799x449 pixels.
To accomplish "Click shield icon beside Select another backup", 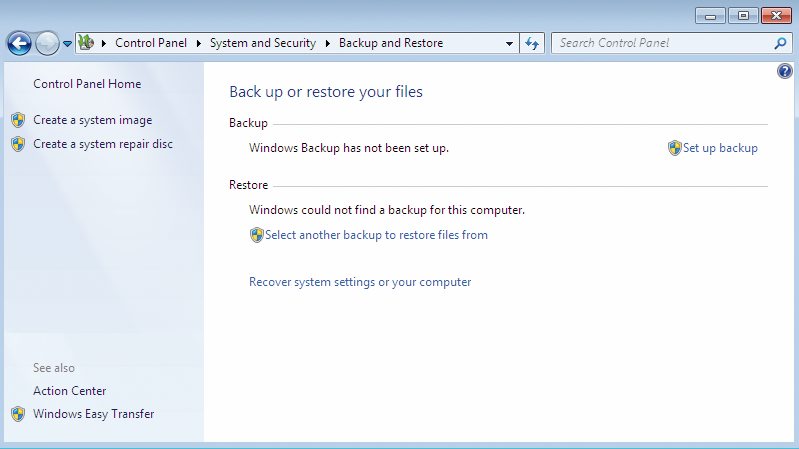I will [x=256, y=235].
